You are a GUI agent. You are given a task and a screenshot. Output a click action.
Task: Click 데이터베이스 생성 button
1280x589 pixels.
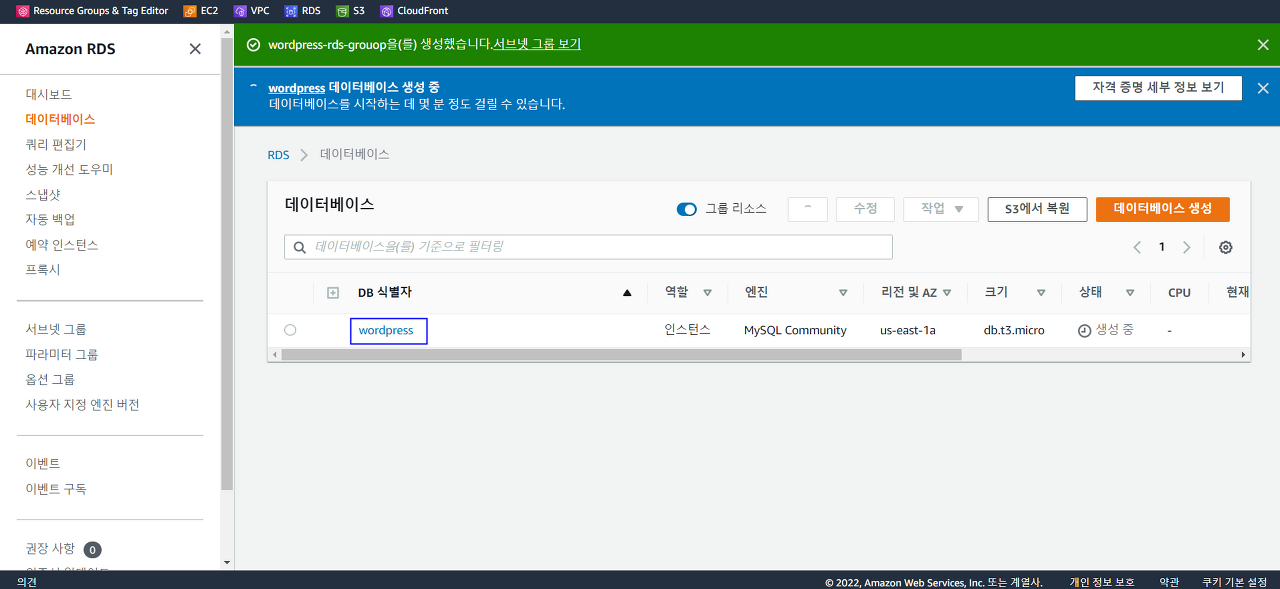[x=1163, y=209]
